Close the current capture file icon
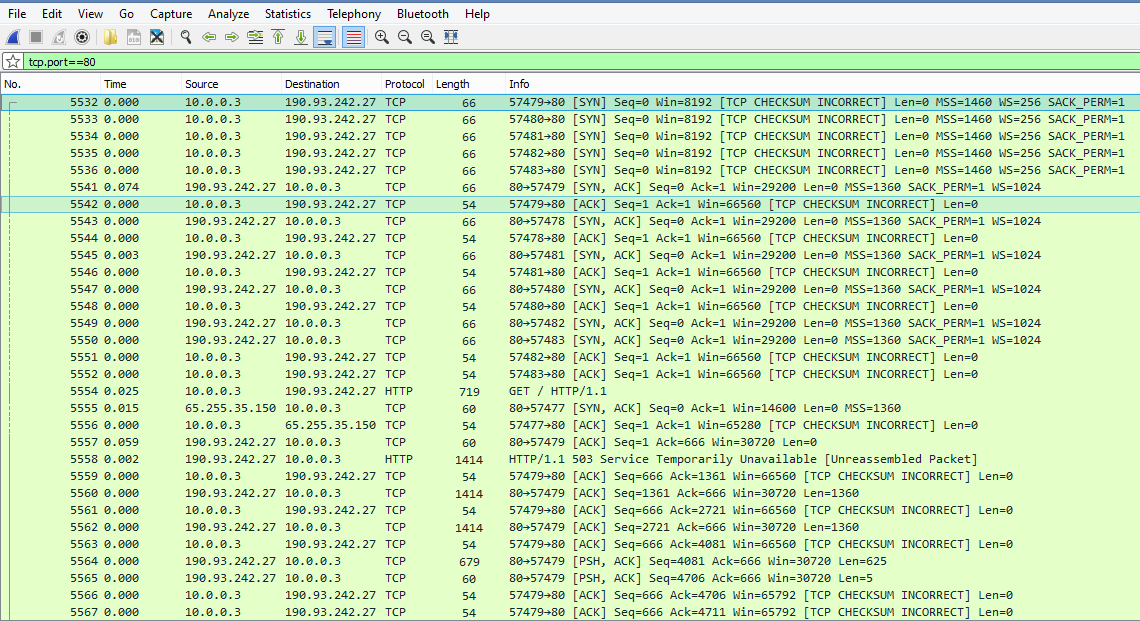Viewport: 1140px width, 621px height. (x=157, y=37)
